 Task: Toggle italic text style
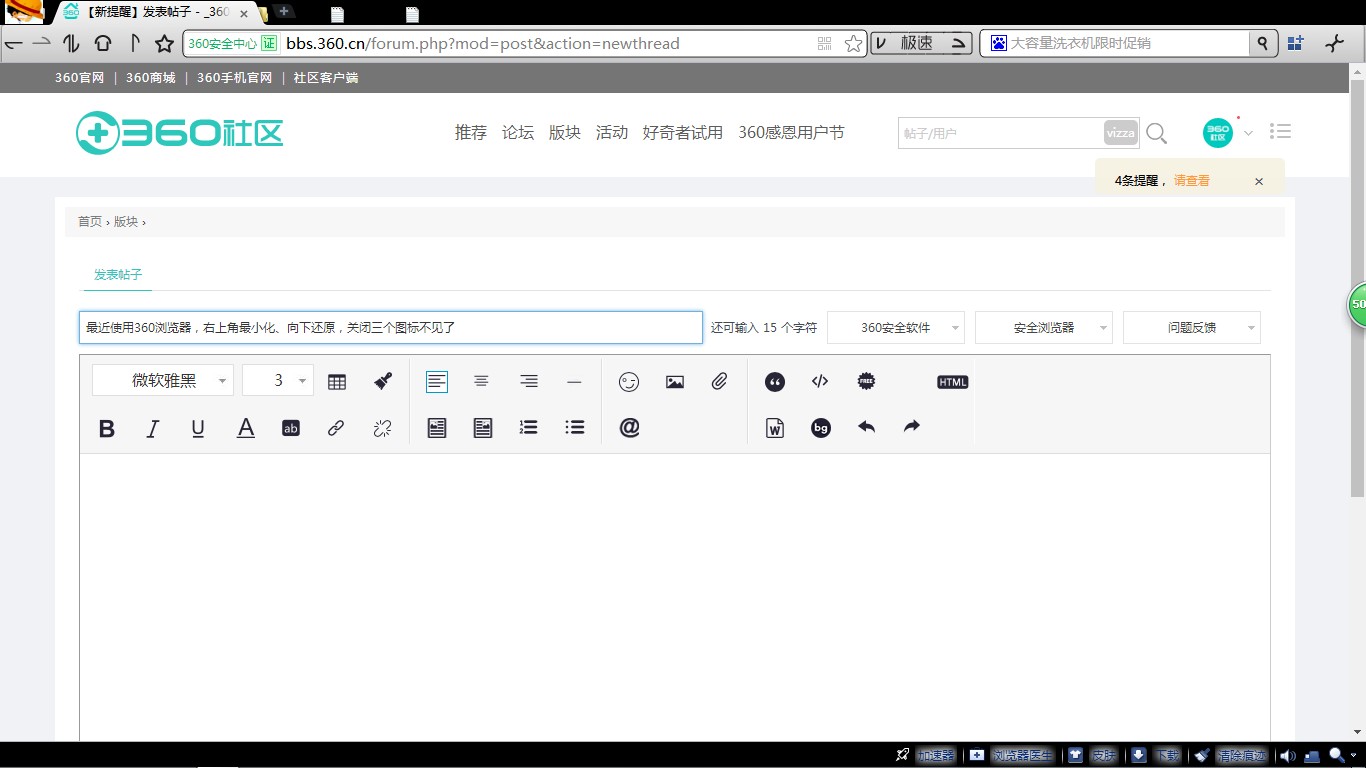pyautogui.click(x=153, y=428)
